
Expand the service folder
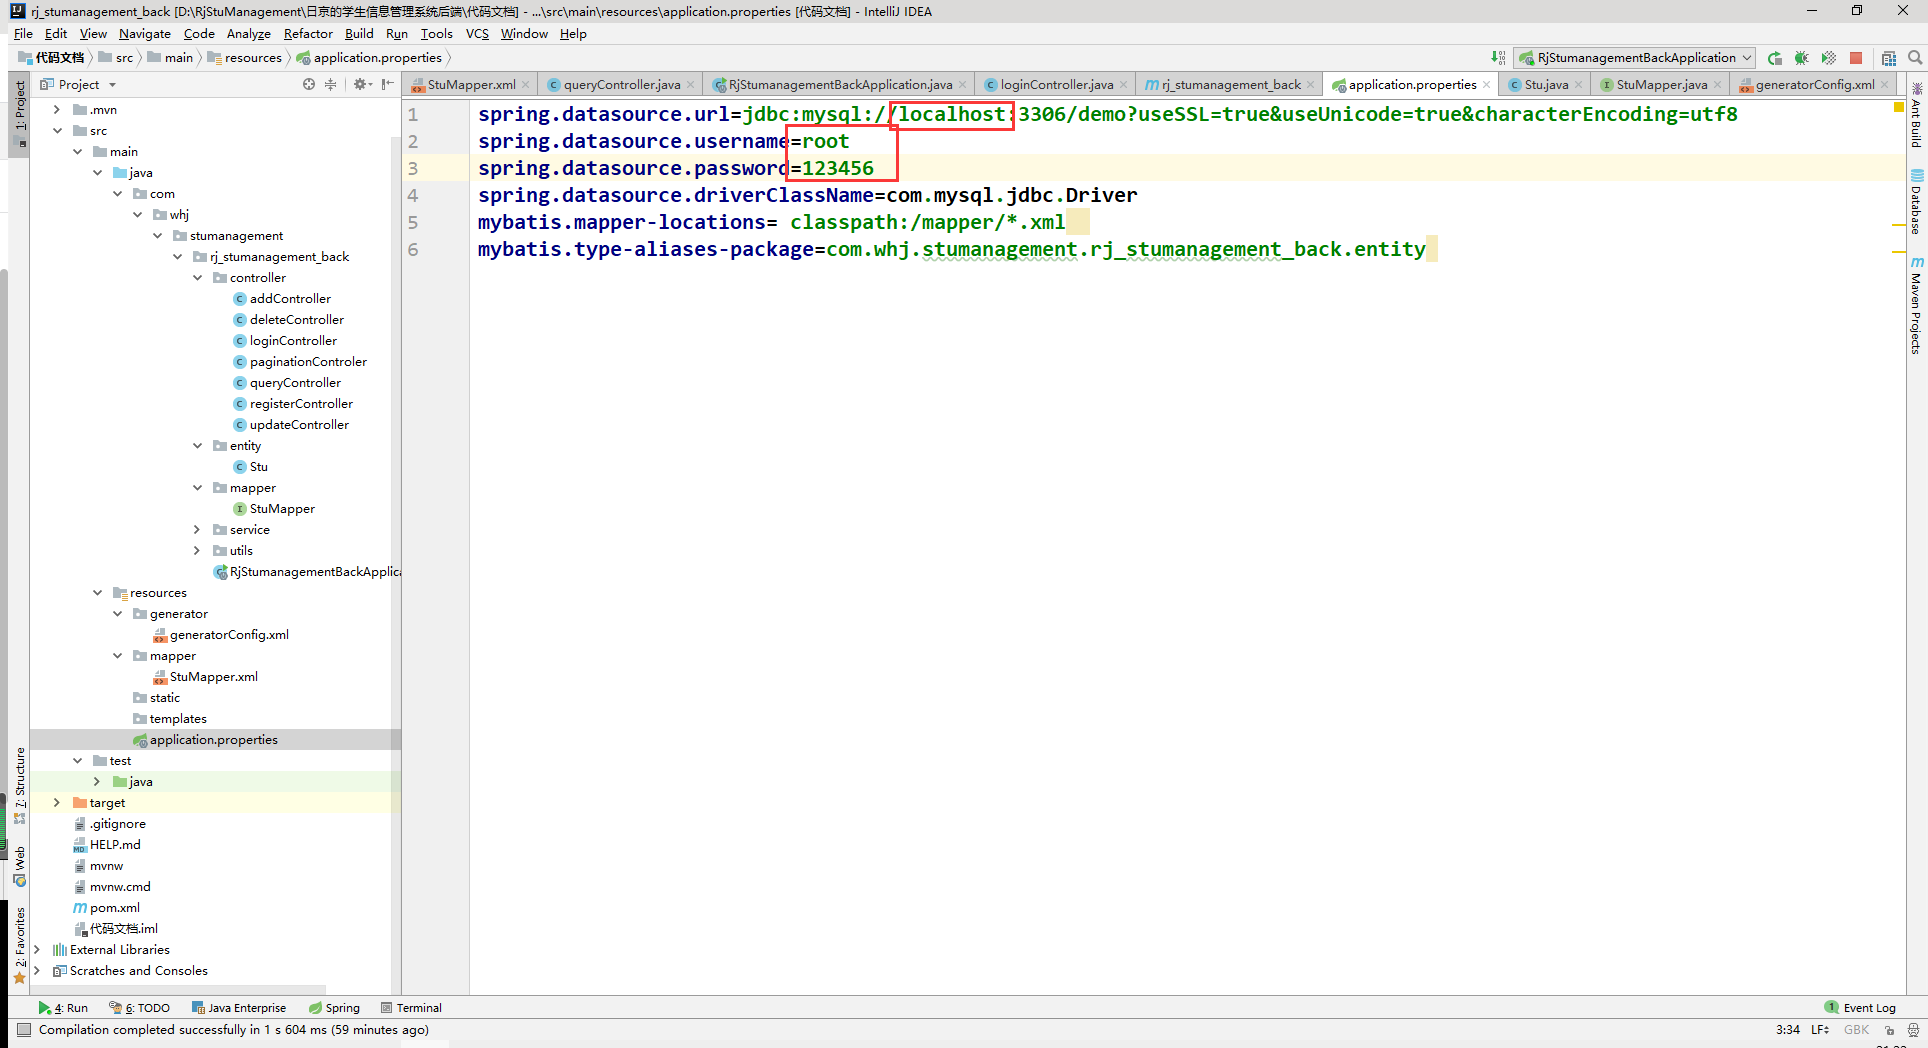pyautogui.click(x=197, y=530)
